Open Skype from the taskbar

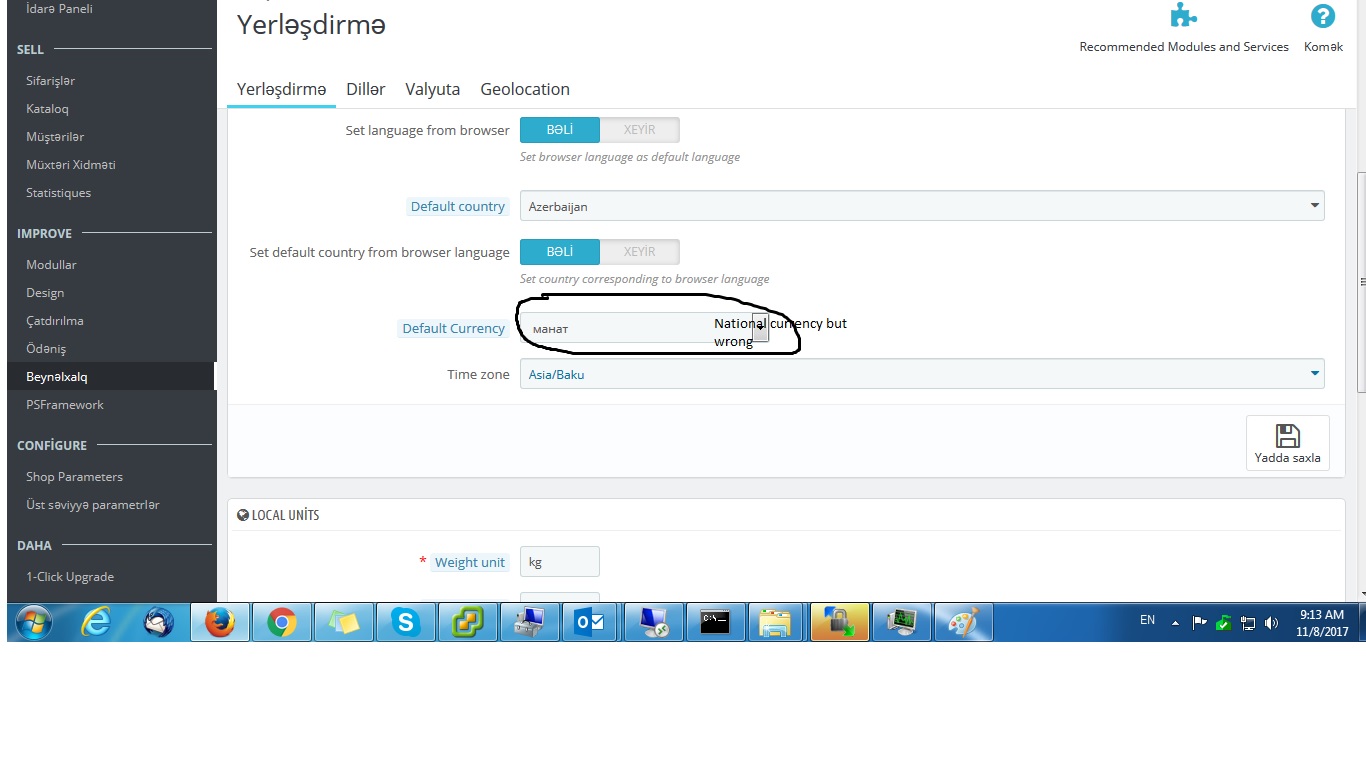405,622
